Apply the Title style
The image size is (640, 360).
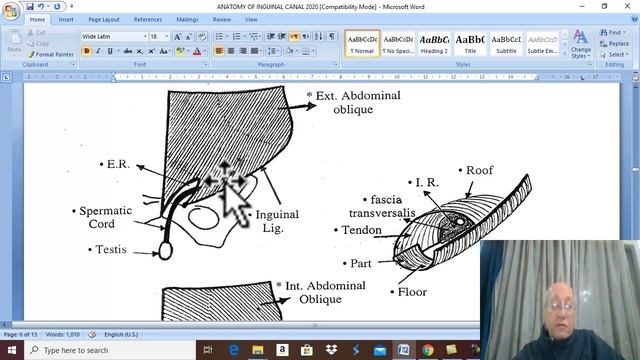[470, 44]
